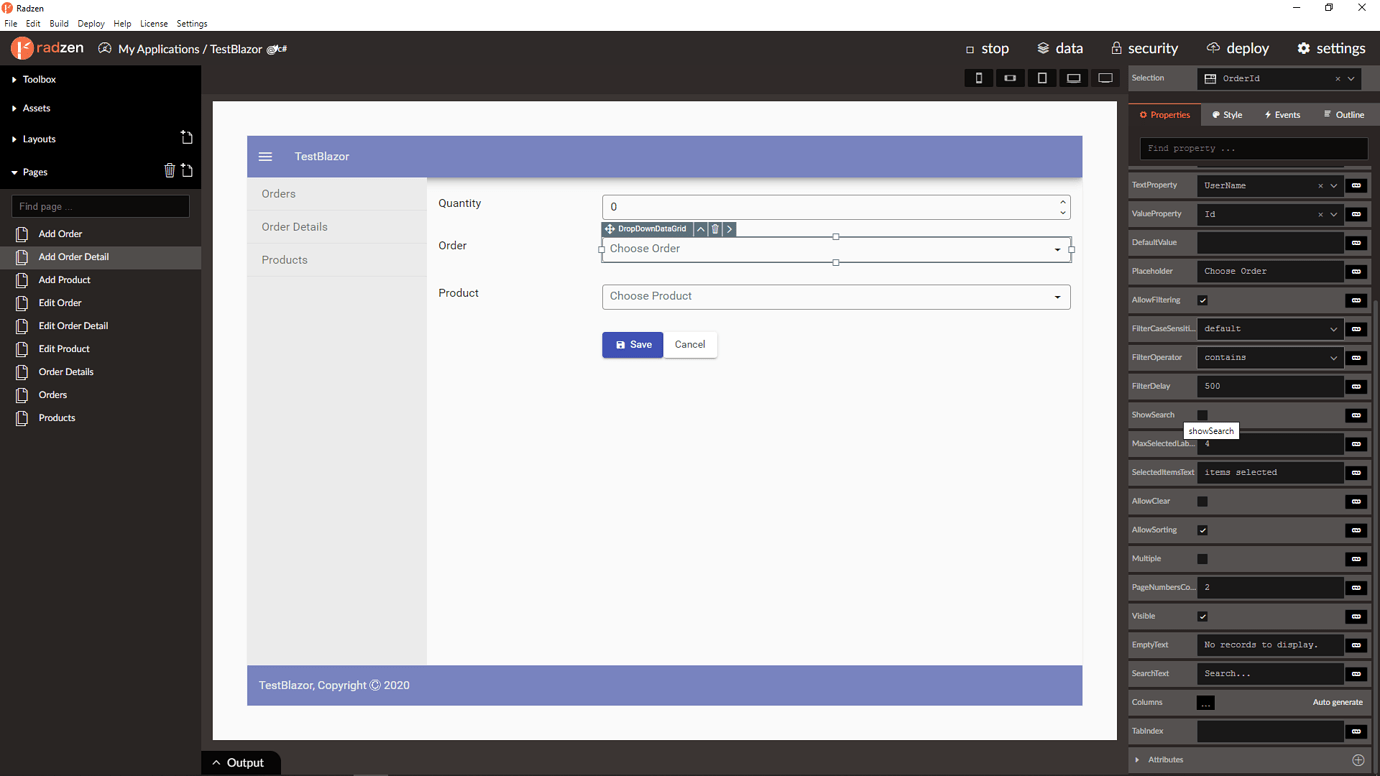Select parent via up arrow on DropDownDataGrid tag
1380x776 pixels.
point(701,229)
